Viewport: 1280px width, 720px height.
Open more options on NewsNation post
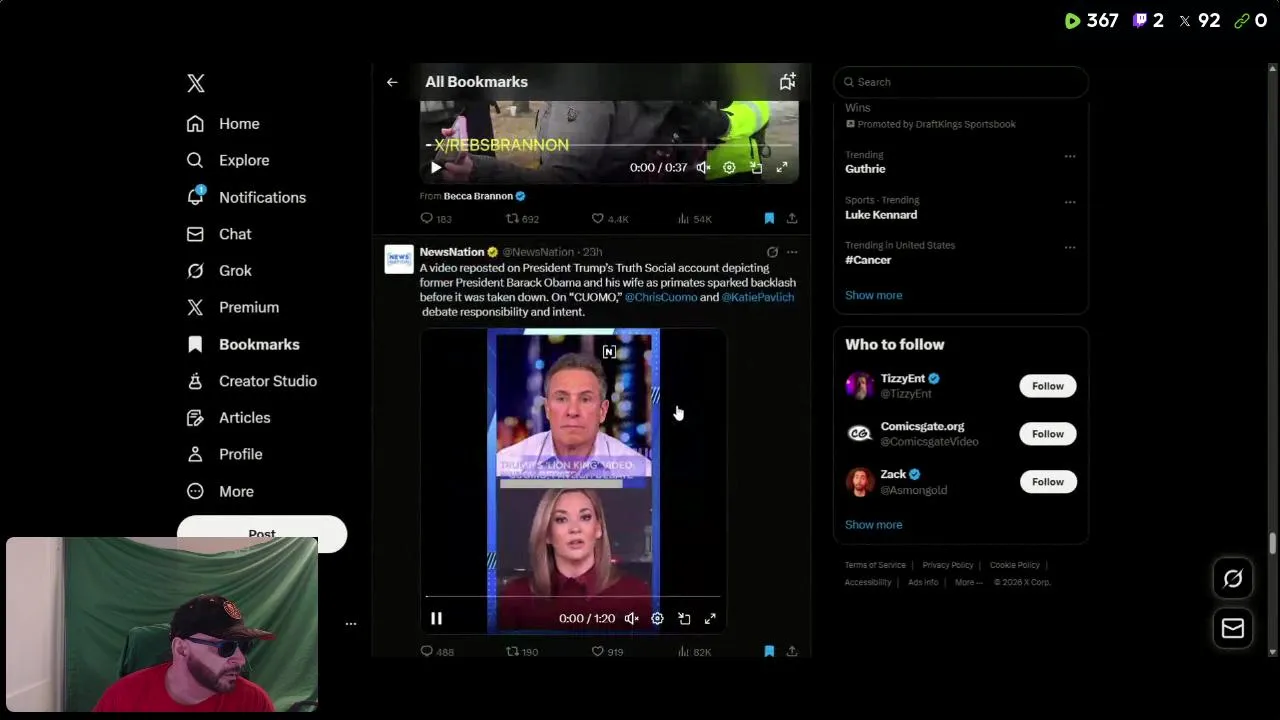tap(792, 252)
